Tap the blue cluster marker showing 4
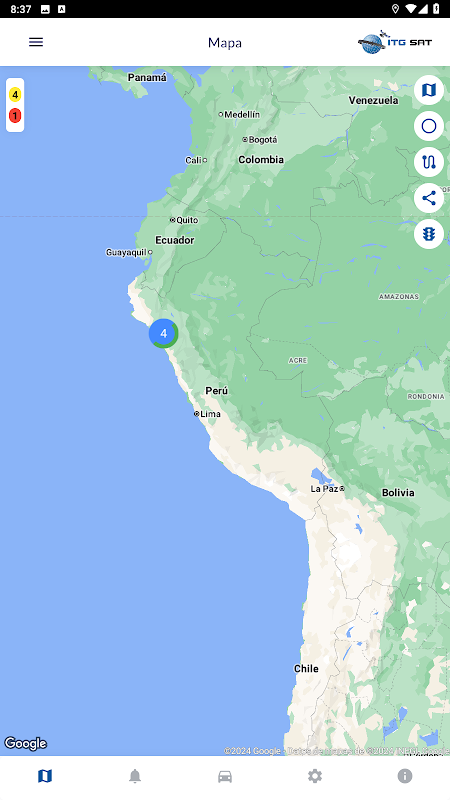The image size is (450, 800). [163, 333]
